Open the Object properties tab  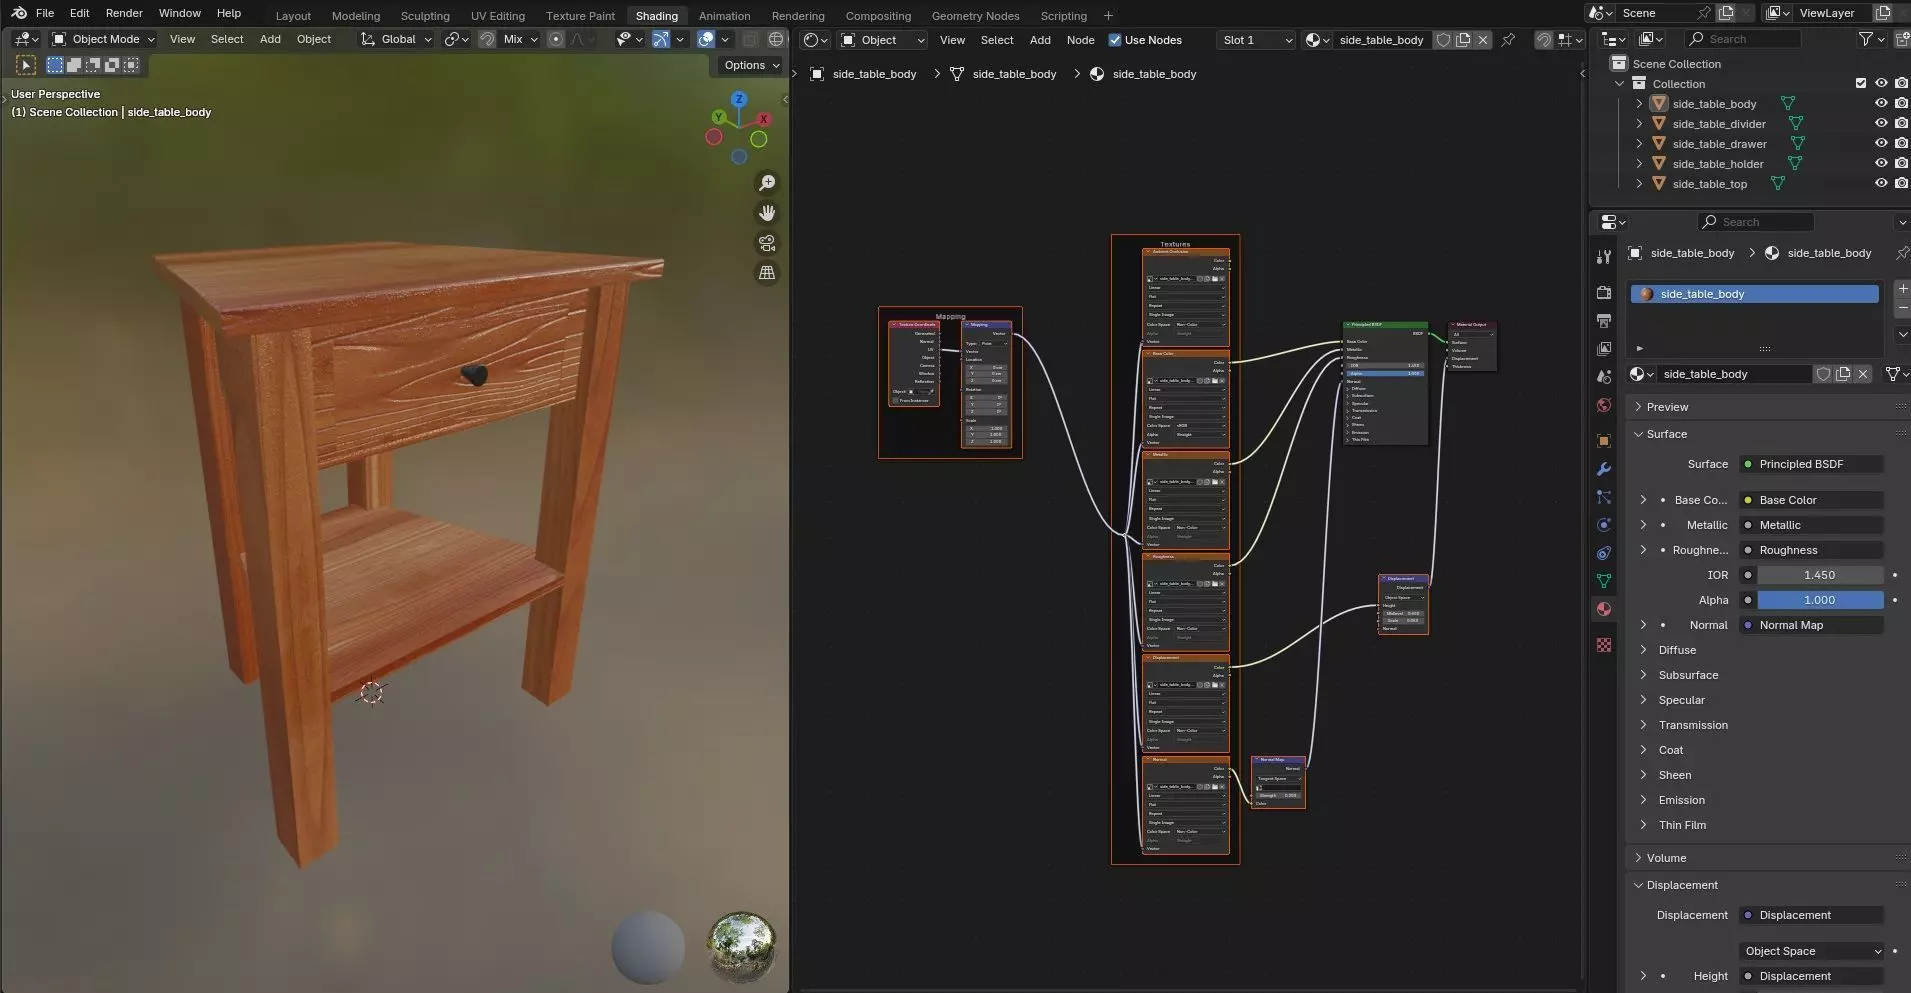pos(1604,441)
